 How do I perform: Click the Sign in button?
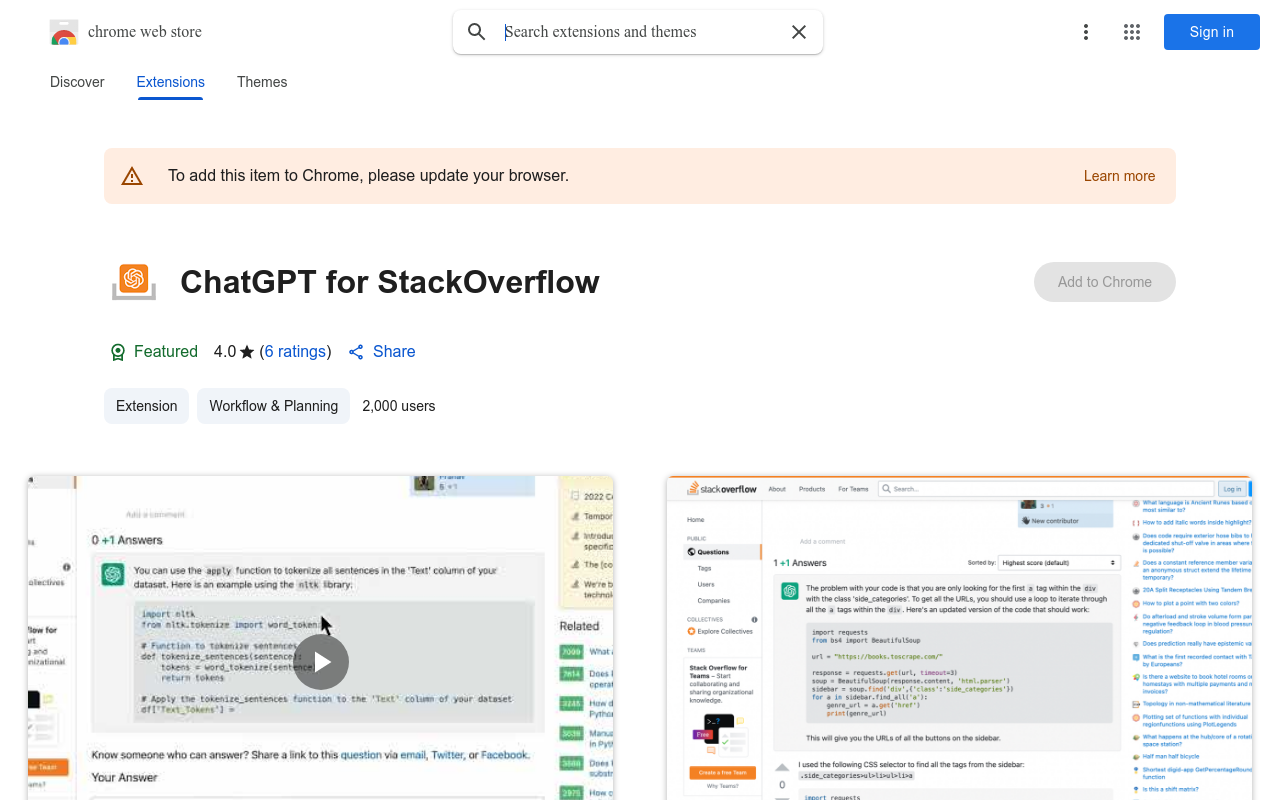click(x=1212, y=32)
